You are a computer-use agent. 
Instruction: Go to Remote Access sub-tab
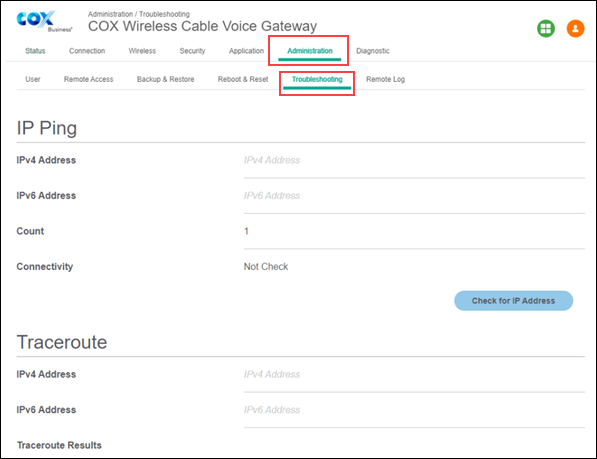pyautogui.click(x=88, y=79)
